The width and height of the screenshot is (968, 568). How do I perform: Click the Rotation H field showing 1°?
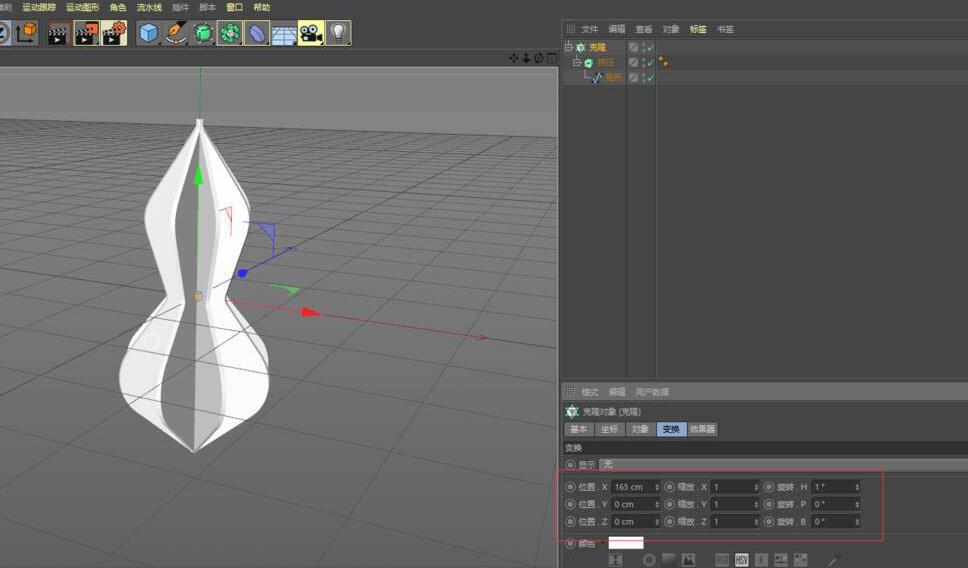835,487
